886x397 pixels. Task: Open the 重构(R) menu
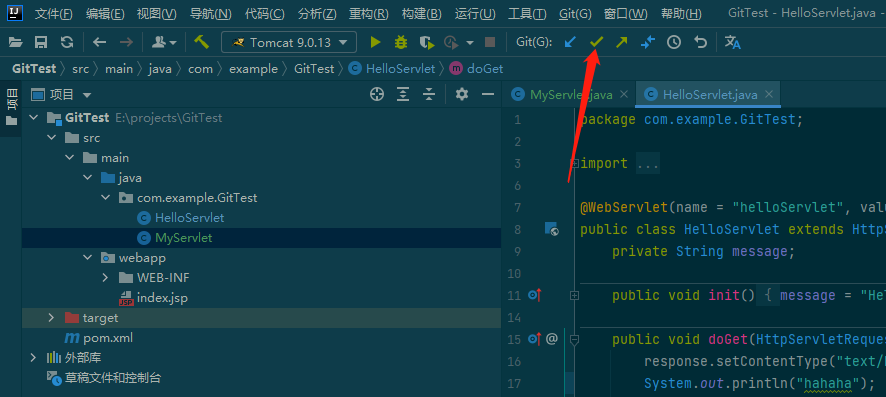point(368,14)
